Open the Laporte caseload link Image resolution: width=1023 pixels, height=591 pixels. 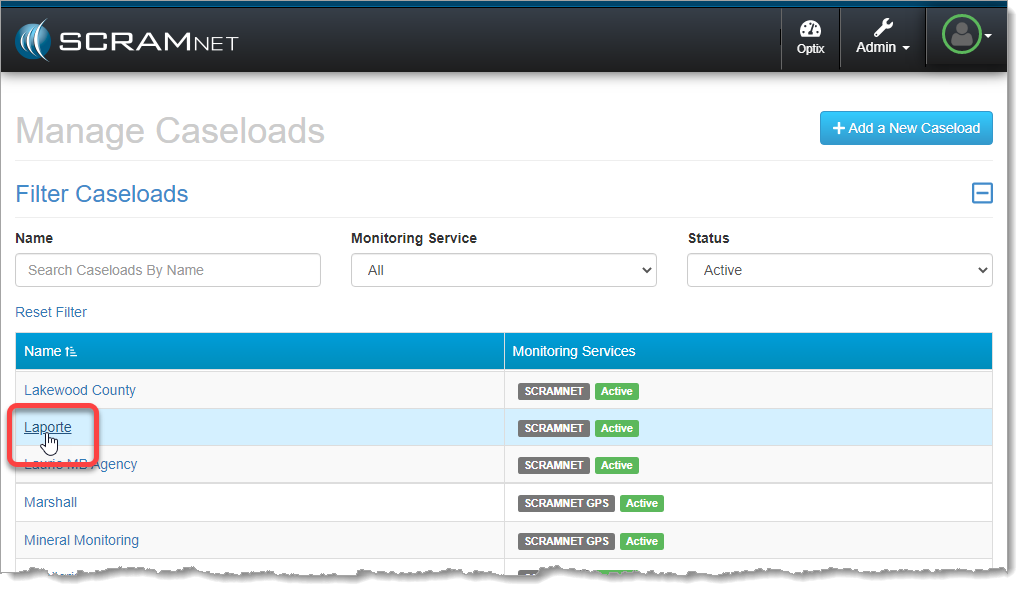[x=47, y=427]
